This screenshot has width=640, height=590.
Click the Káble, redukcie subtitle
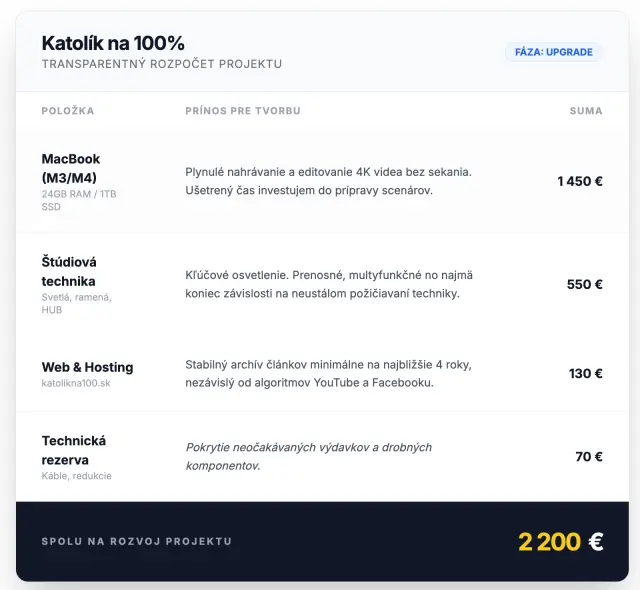(x=77, y=476)
